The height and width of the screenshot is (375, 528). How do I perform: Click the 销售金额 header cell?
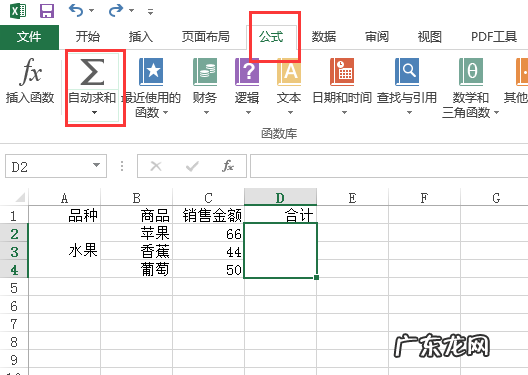point(208,215)
